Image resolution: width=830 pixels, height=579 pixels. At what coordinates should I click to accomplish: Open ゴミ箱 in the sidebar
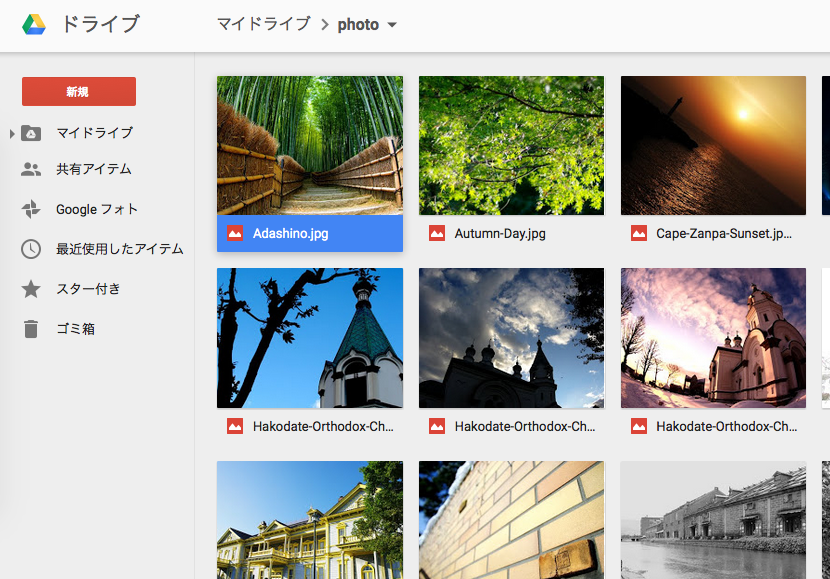tap(76, 329)
